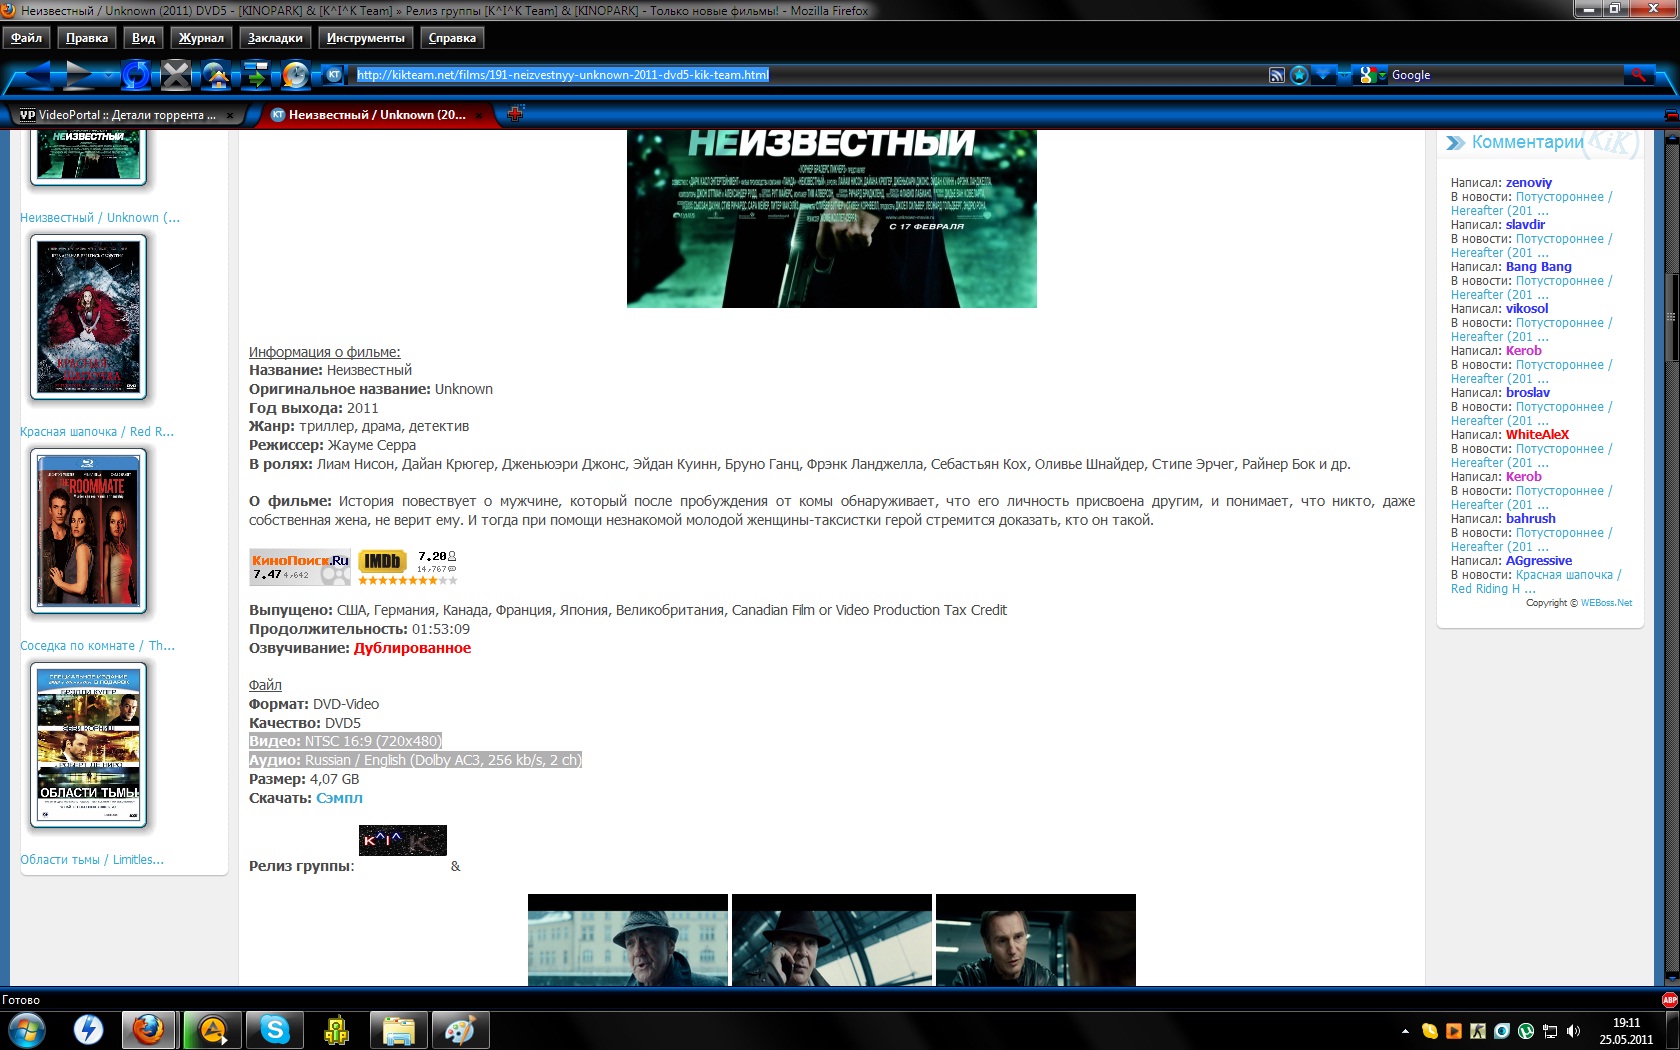Open back/forward history dropdown arrow
Screen dimensions: 1680x1050
(108, 75)
